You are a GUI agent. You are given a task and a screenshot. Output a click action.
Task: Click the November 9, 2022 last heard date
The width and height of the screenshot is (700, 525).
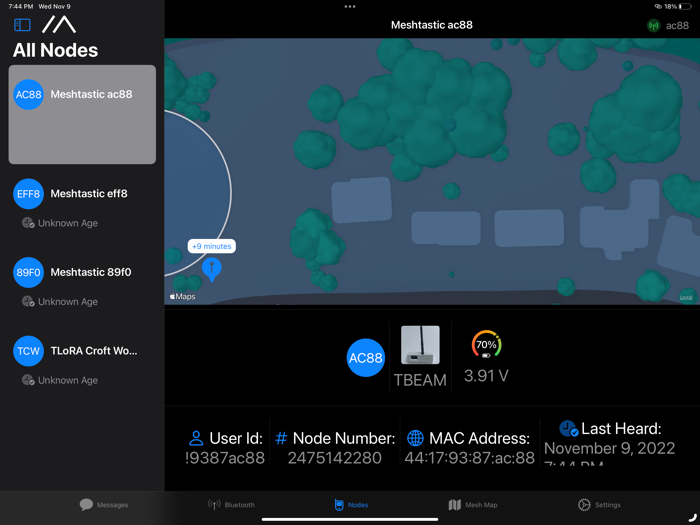coord(609,448)
